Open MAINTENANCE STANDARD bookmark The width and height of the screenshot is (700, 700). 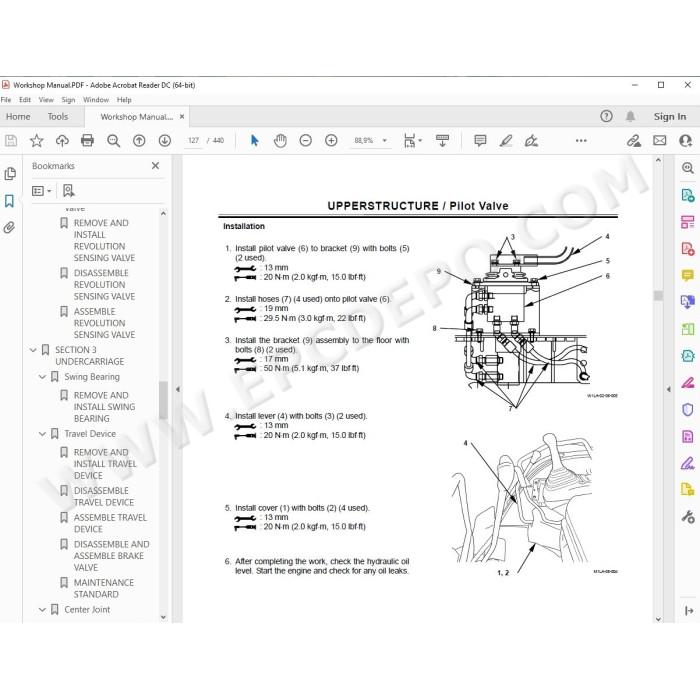pos(104,588)
